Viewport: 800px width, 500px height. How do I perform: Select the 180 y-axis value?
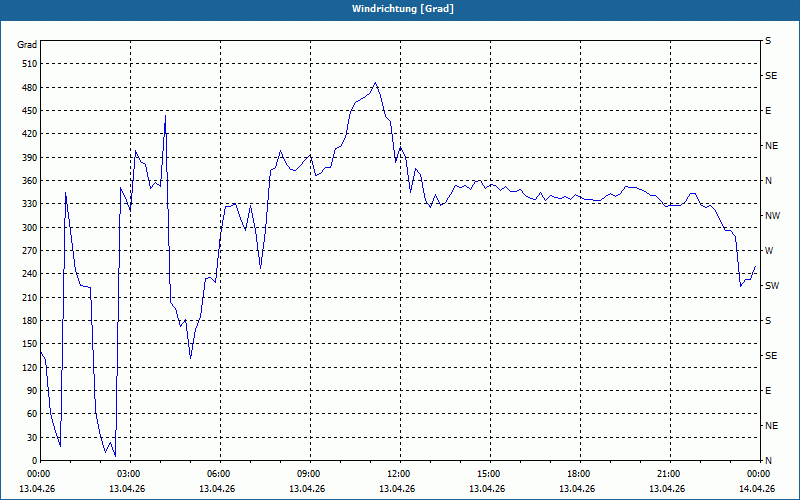coord(30,321)
